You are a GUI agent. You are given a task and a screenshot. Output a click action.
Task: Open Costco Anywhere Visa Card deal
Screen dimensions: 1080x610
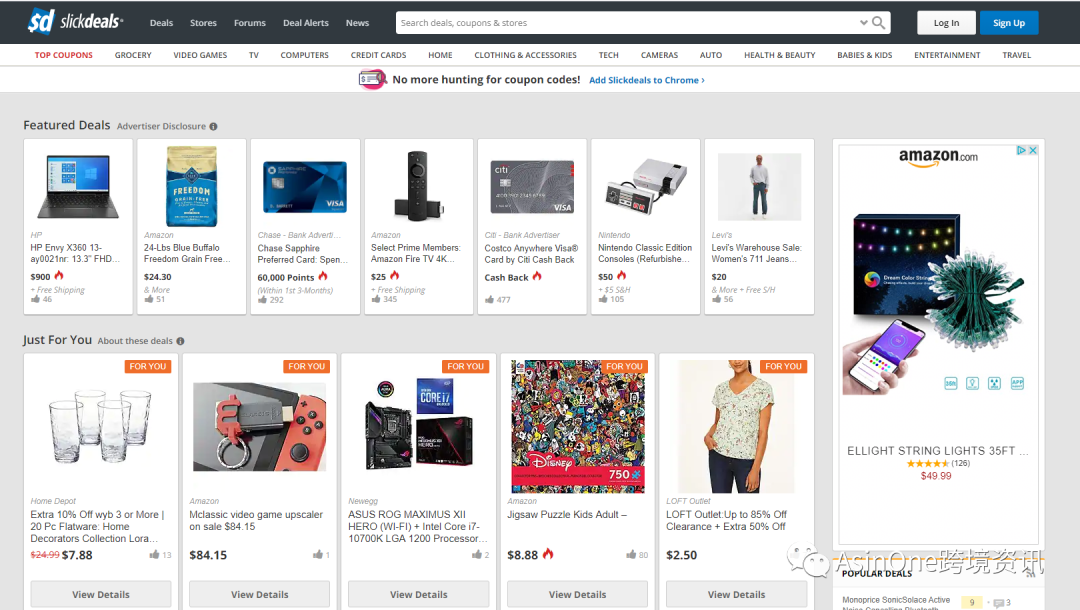[531, 253]
